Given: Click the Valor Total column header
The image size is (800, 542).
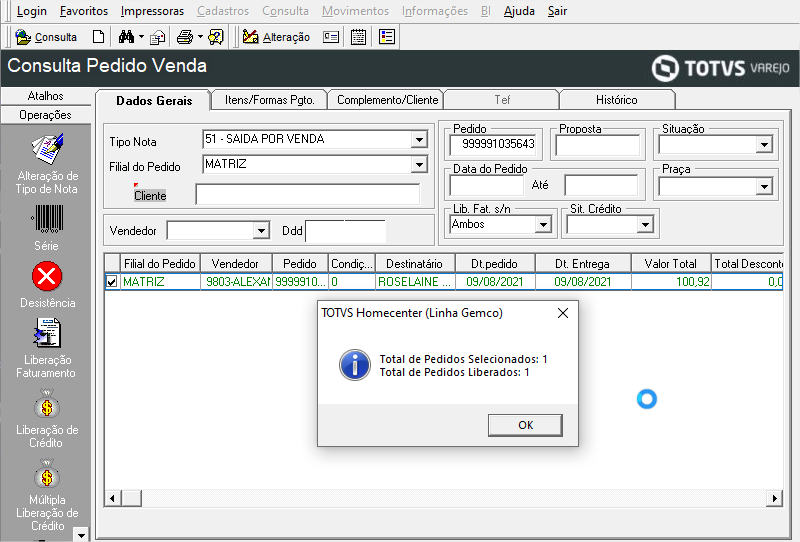Looking at the screenshot, I should [670, 264].
